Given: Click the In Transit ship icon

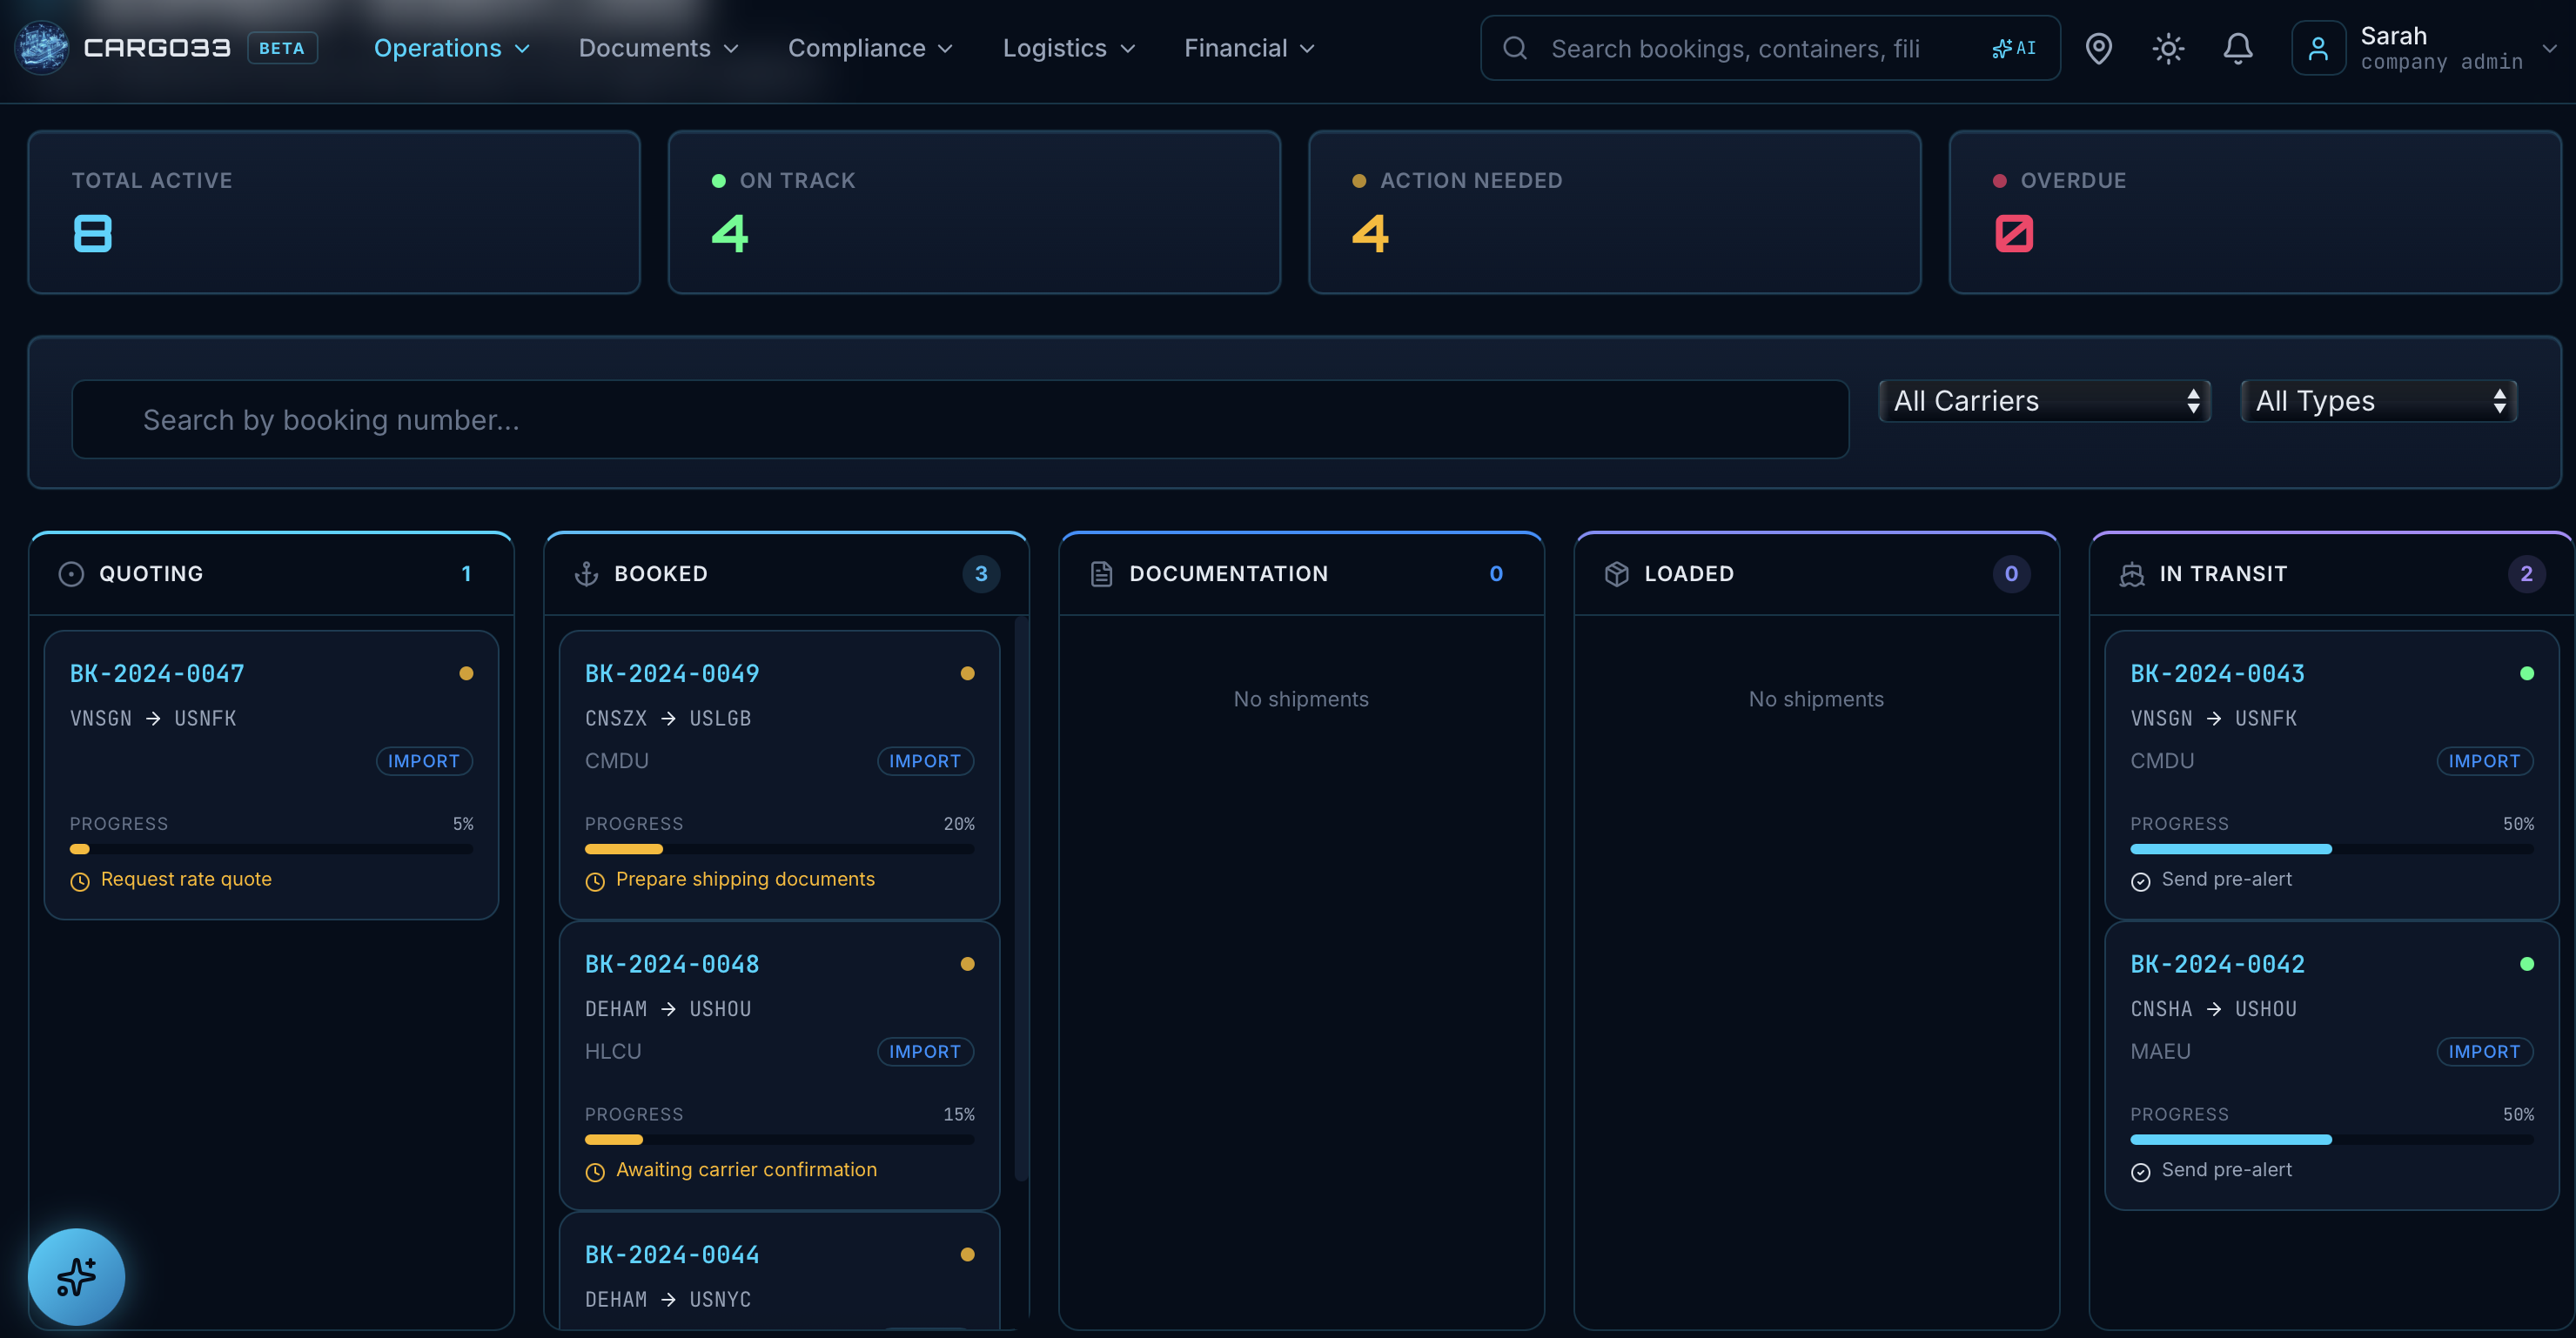Looking at the screenshot, I should 2131,573.
